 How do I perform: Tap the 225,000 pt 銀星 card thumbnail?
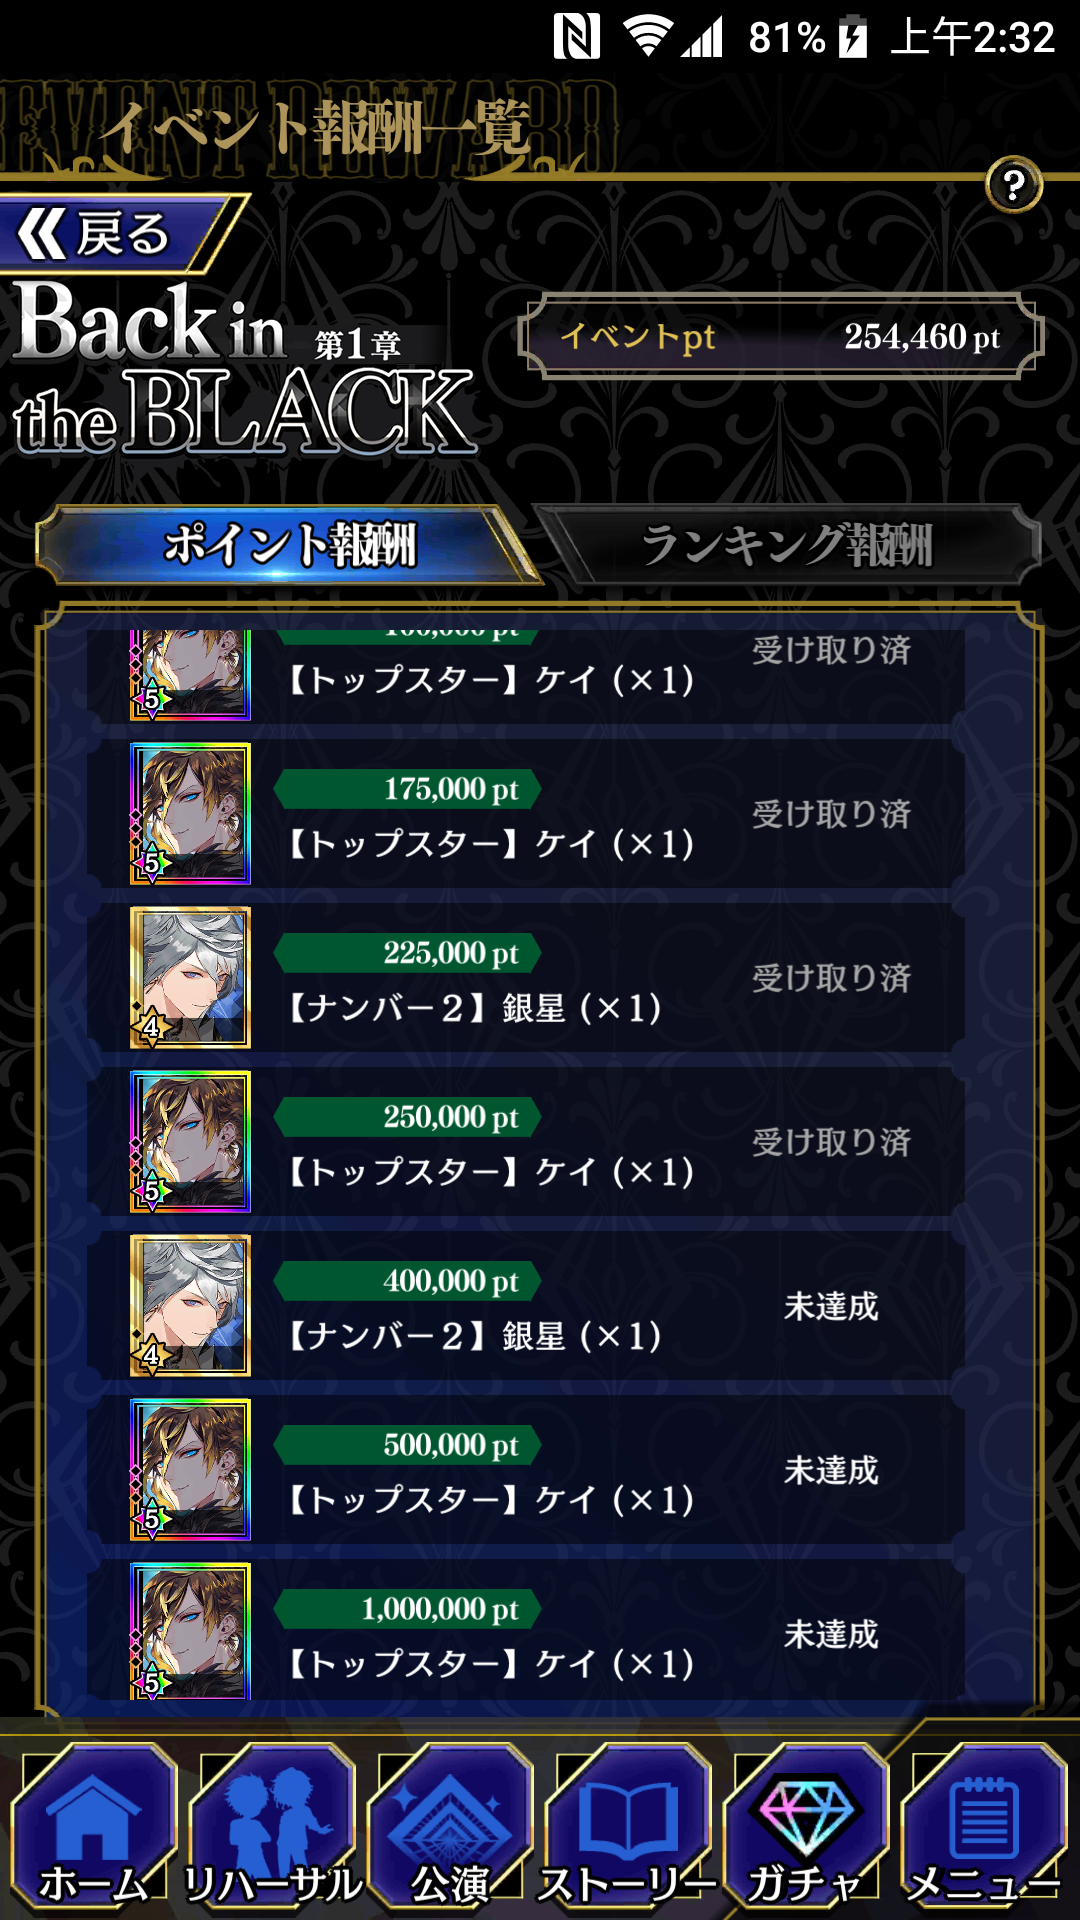click(x=190, y=978)
